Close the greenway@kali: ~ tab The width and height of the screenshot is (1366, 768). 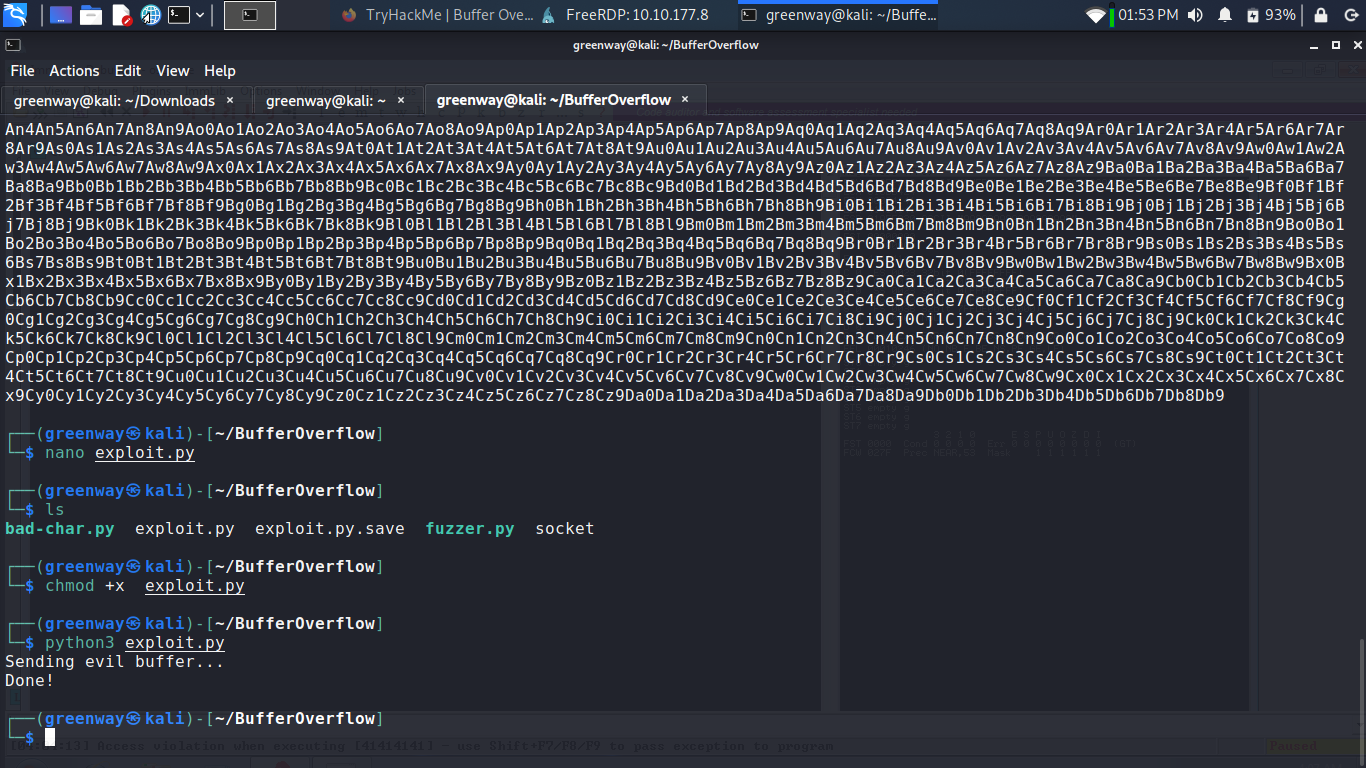point(402,100)
